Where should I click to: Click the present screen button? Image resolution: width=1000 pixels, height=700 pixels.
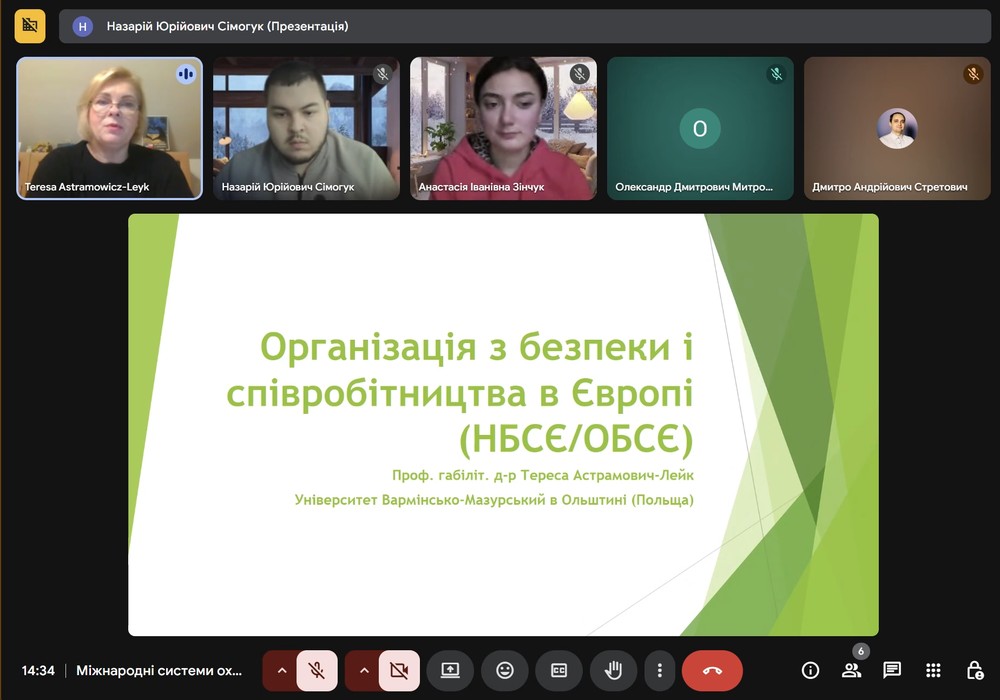[x=450, y=671]
